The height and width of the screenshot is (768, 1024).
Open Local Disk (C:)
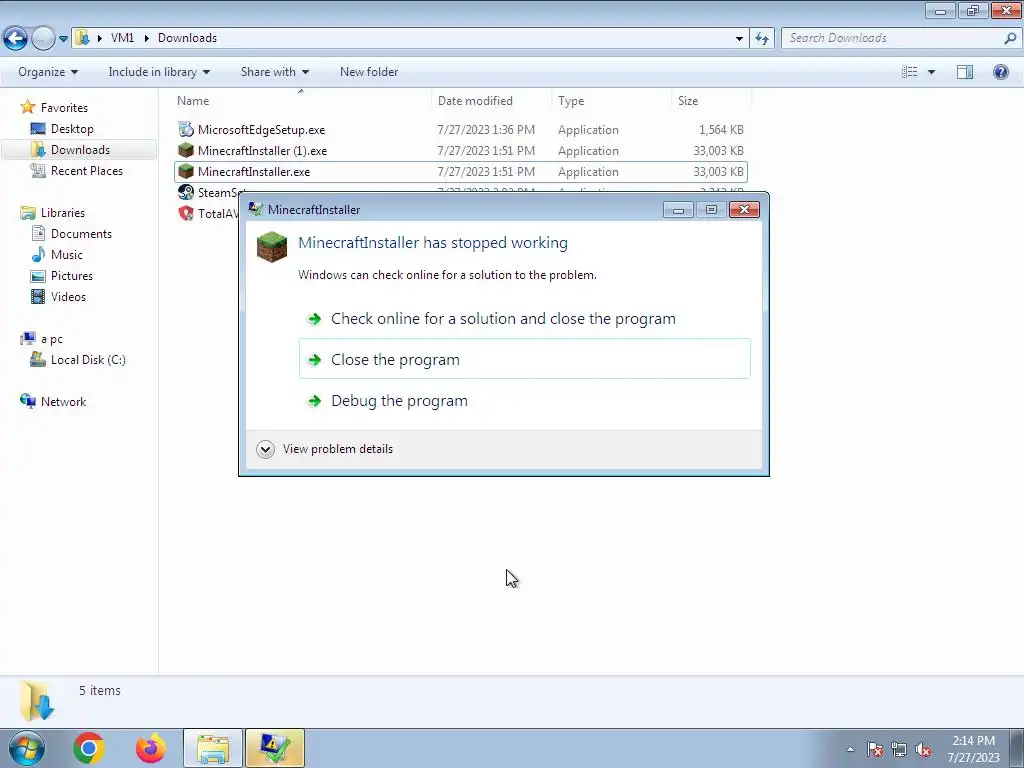pos(78,360)
